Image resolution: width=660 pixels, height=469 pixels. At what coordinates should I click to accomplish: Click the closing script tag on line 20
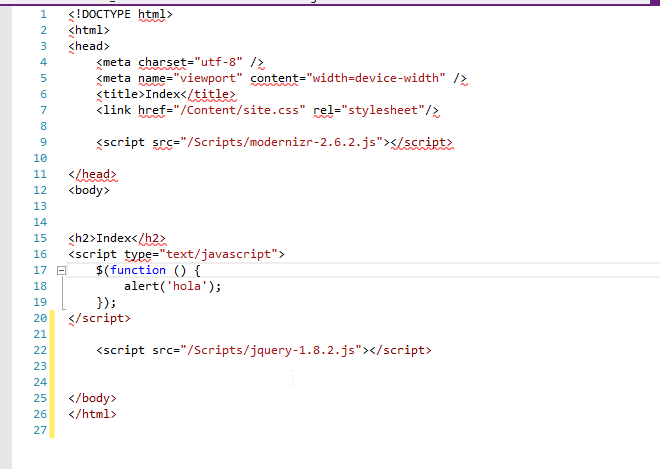point(99,318)
